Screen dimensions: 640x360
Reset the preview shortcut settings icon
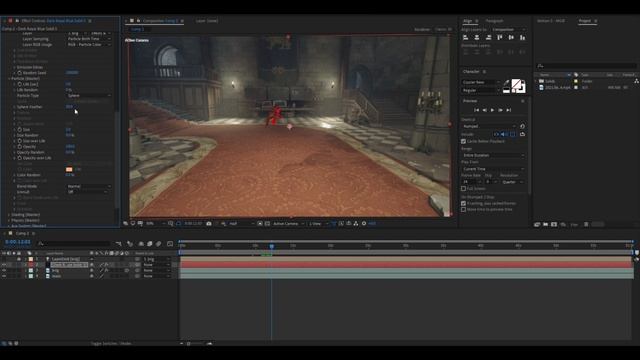[x=522, y=126]
